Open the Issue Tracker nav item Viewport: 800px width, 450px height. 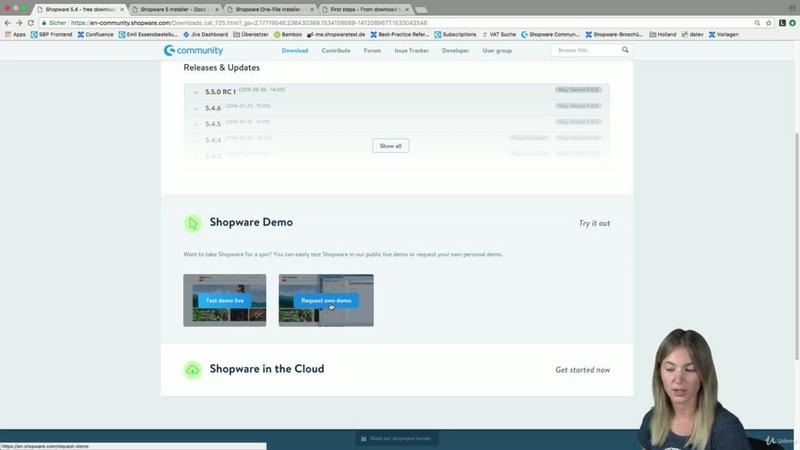[x=411, y=51]
